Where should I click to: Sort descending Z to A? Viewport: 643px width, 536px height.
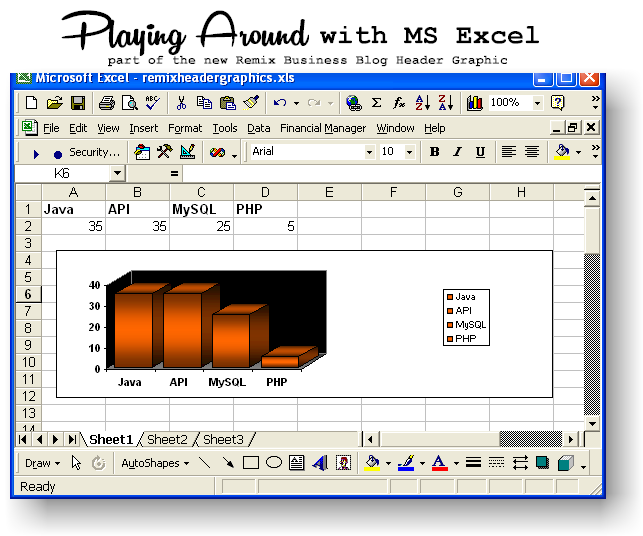tap(446, 103)
